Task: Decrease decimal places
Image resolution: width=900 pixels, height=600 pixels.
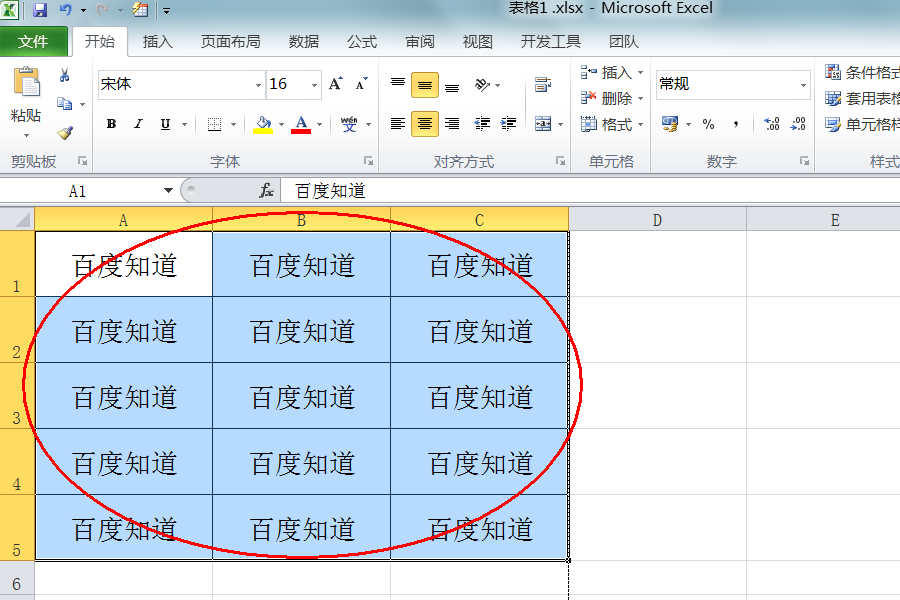Action: pos(798,124)
